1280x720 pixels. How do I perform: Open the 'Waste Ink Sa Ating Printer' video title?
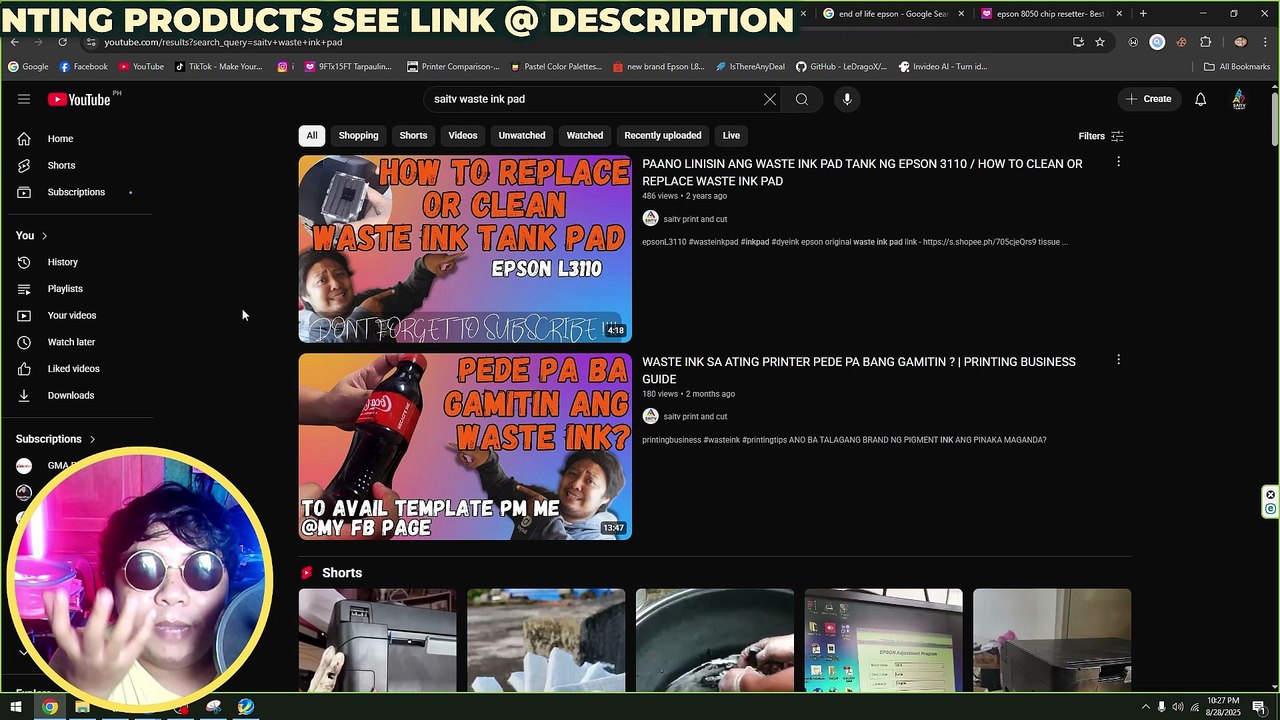click(859, 370)
